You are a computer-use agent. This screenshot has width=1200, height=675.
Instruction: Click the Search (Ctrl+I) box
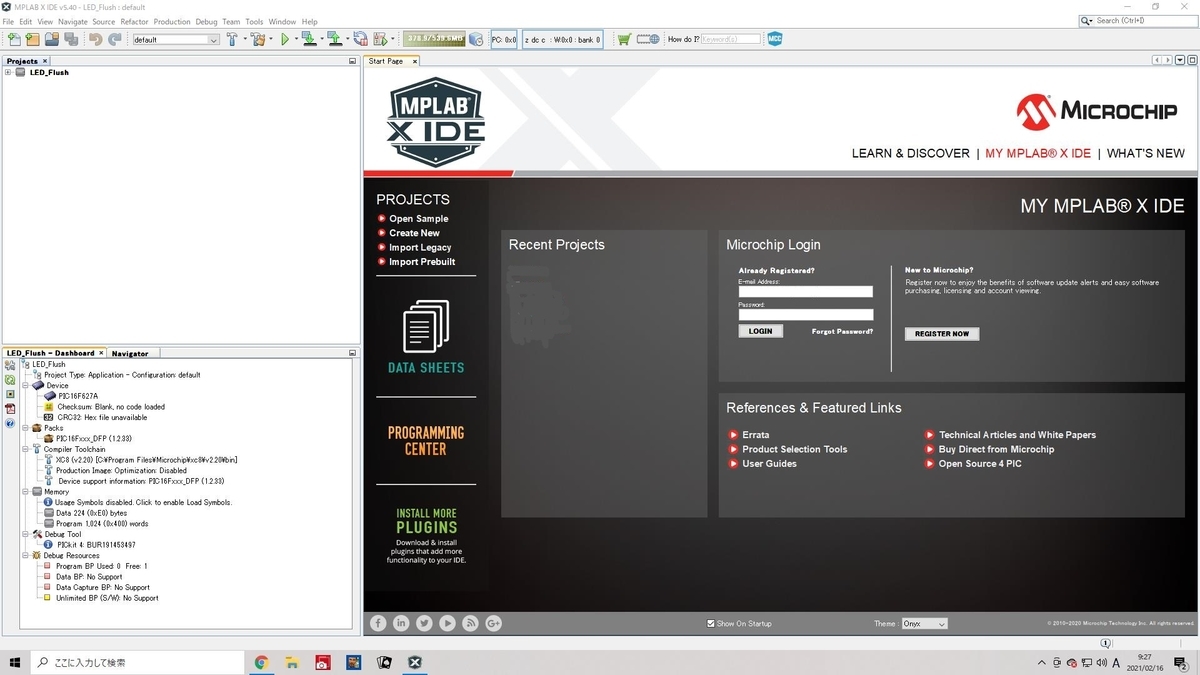tap(1138, 20)
